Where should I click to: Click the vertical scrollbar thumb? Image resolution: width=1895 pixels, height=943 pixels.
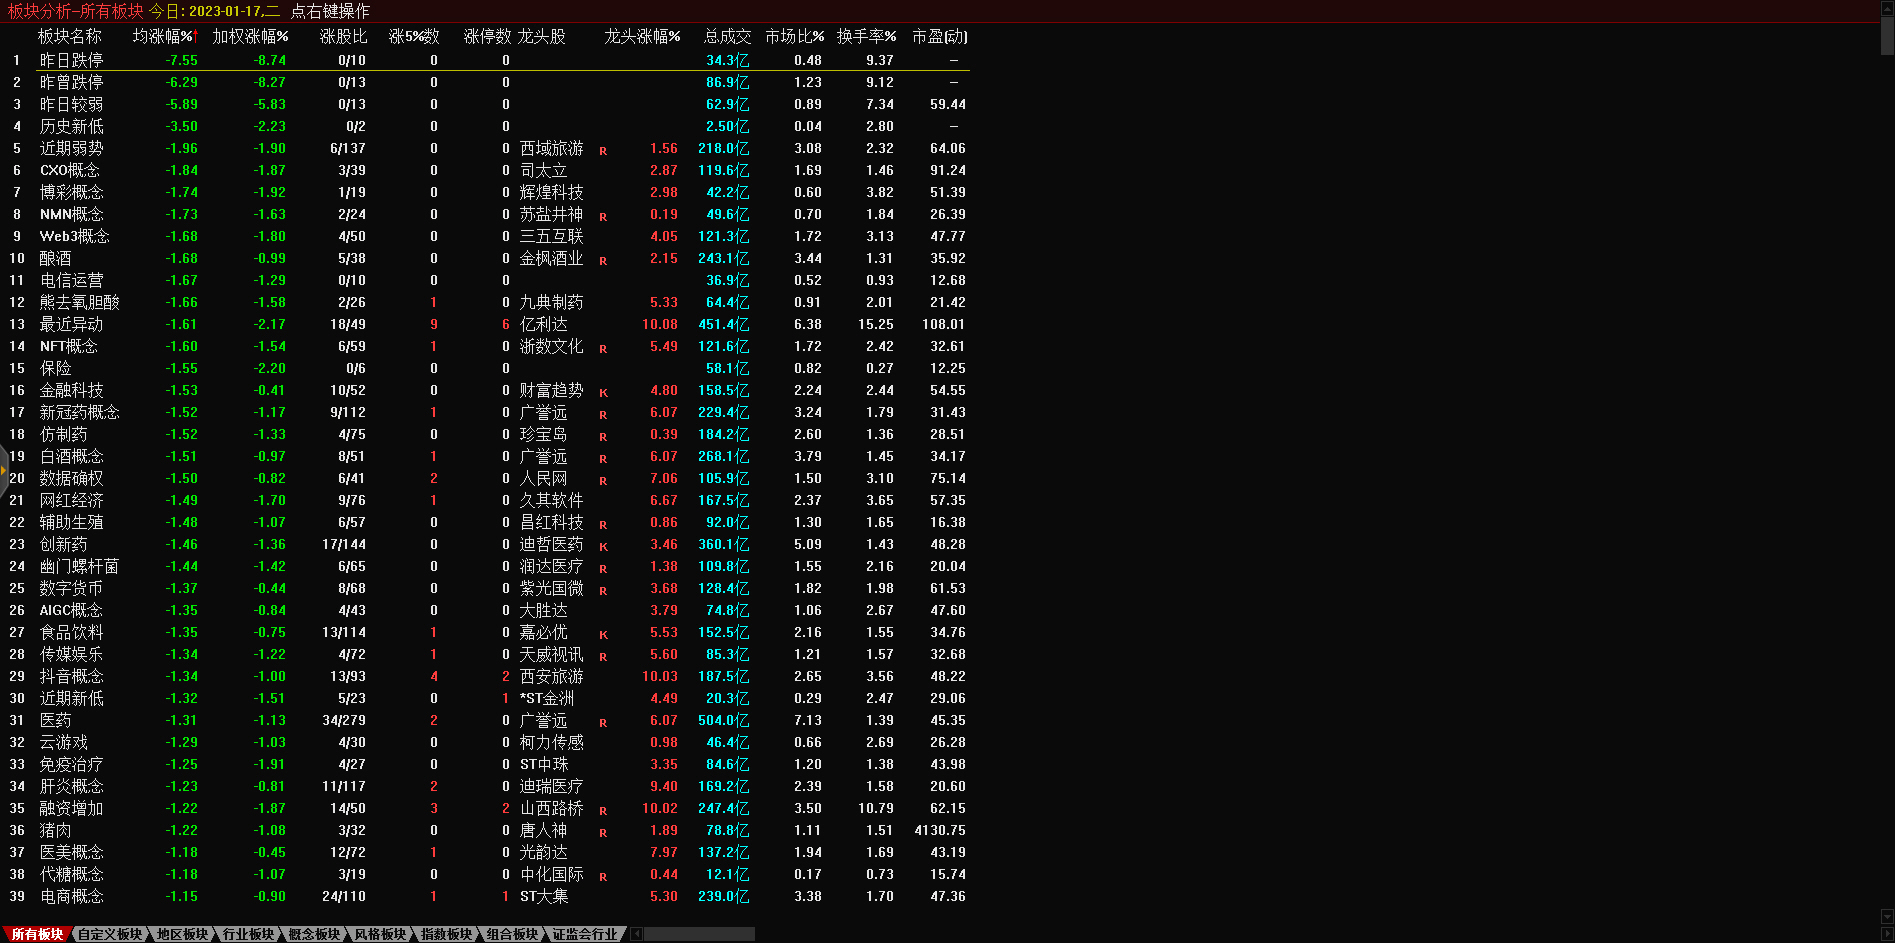click(1887, 35)
